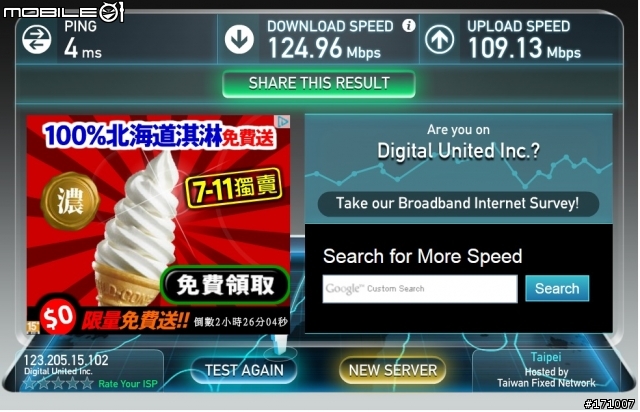
Task: Click SHARE THIS RESULT button
Action: [319, 84]
